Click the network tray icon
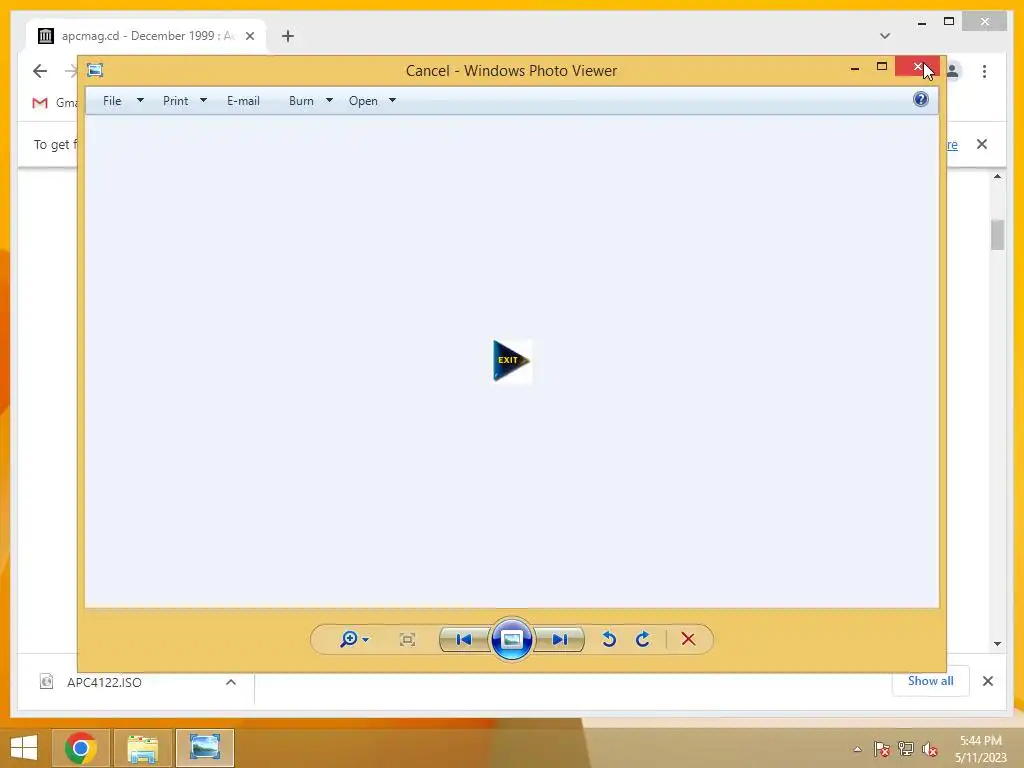1024x768 pixels. click(906, 749)
